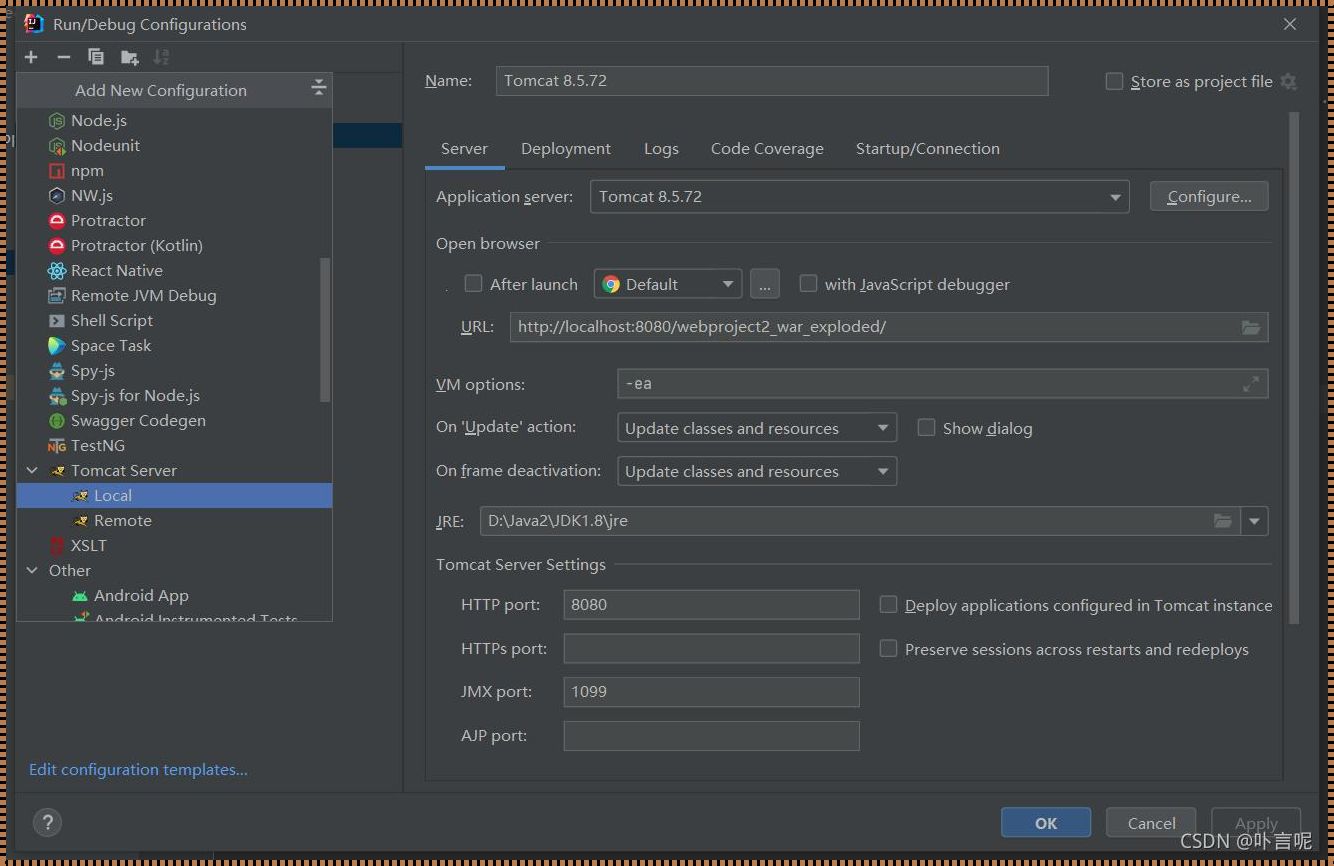Collapse the Other tree node
Image resolution: width=1334 pixels, height=866 pixels.
(x=32, y=570)
